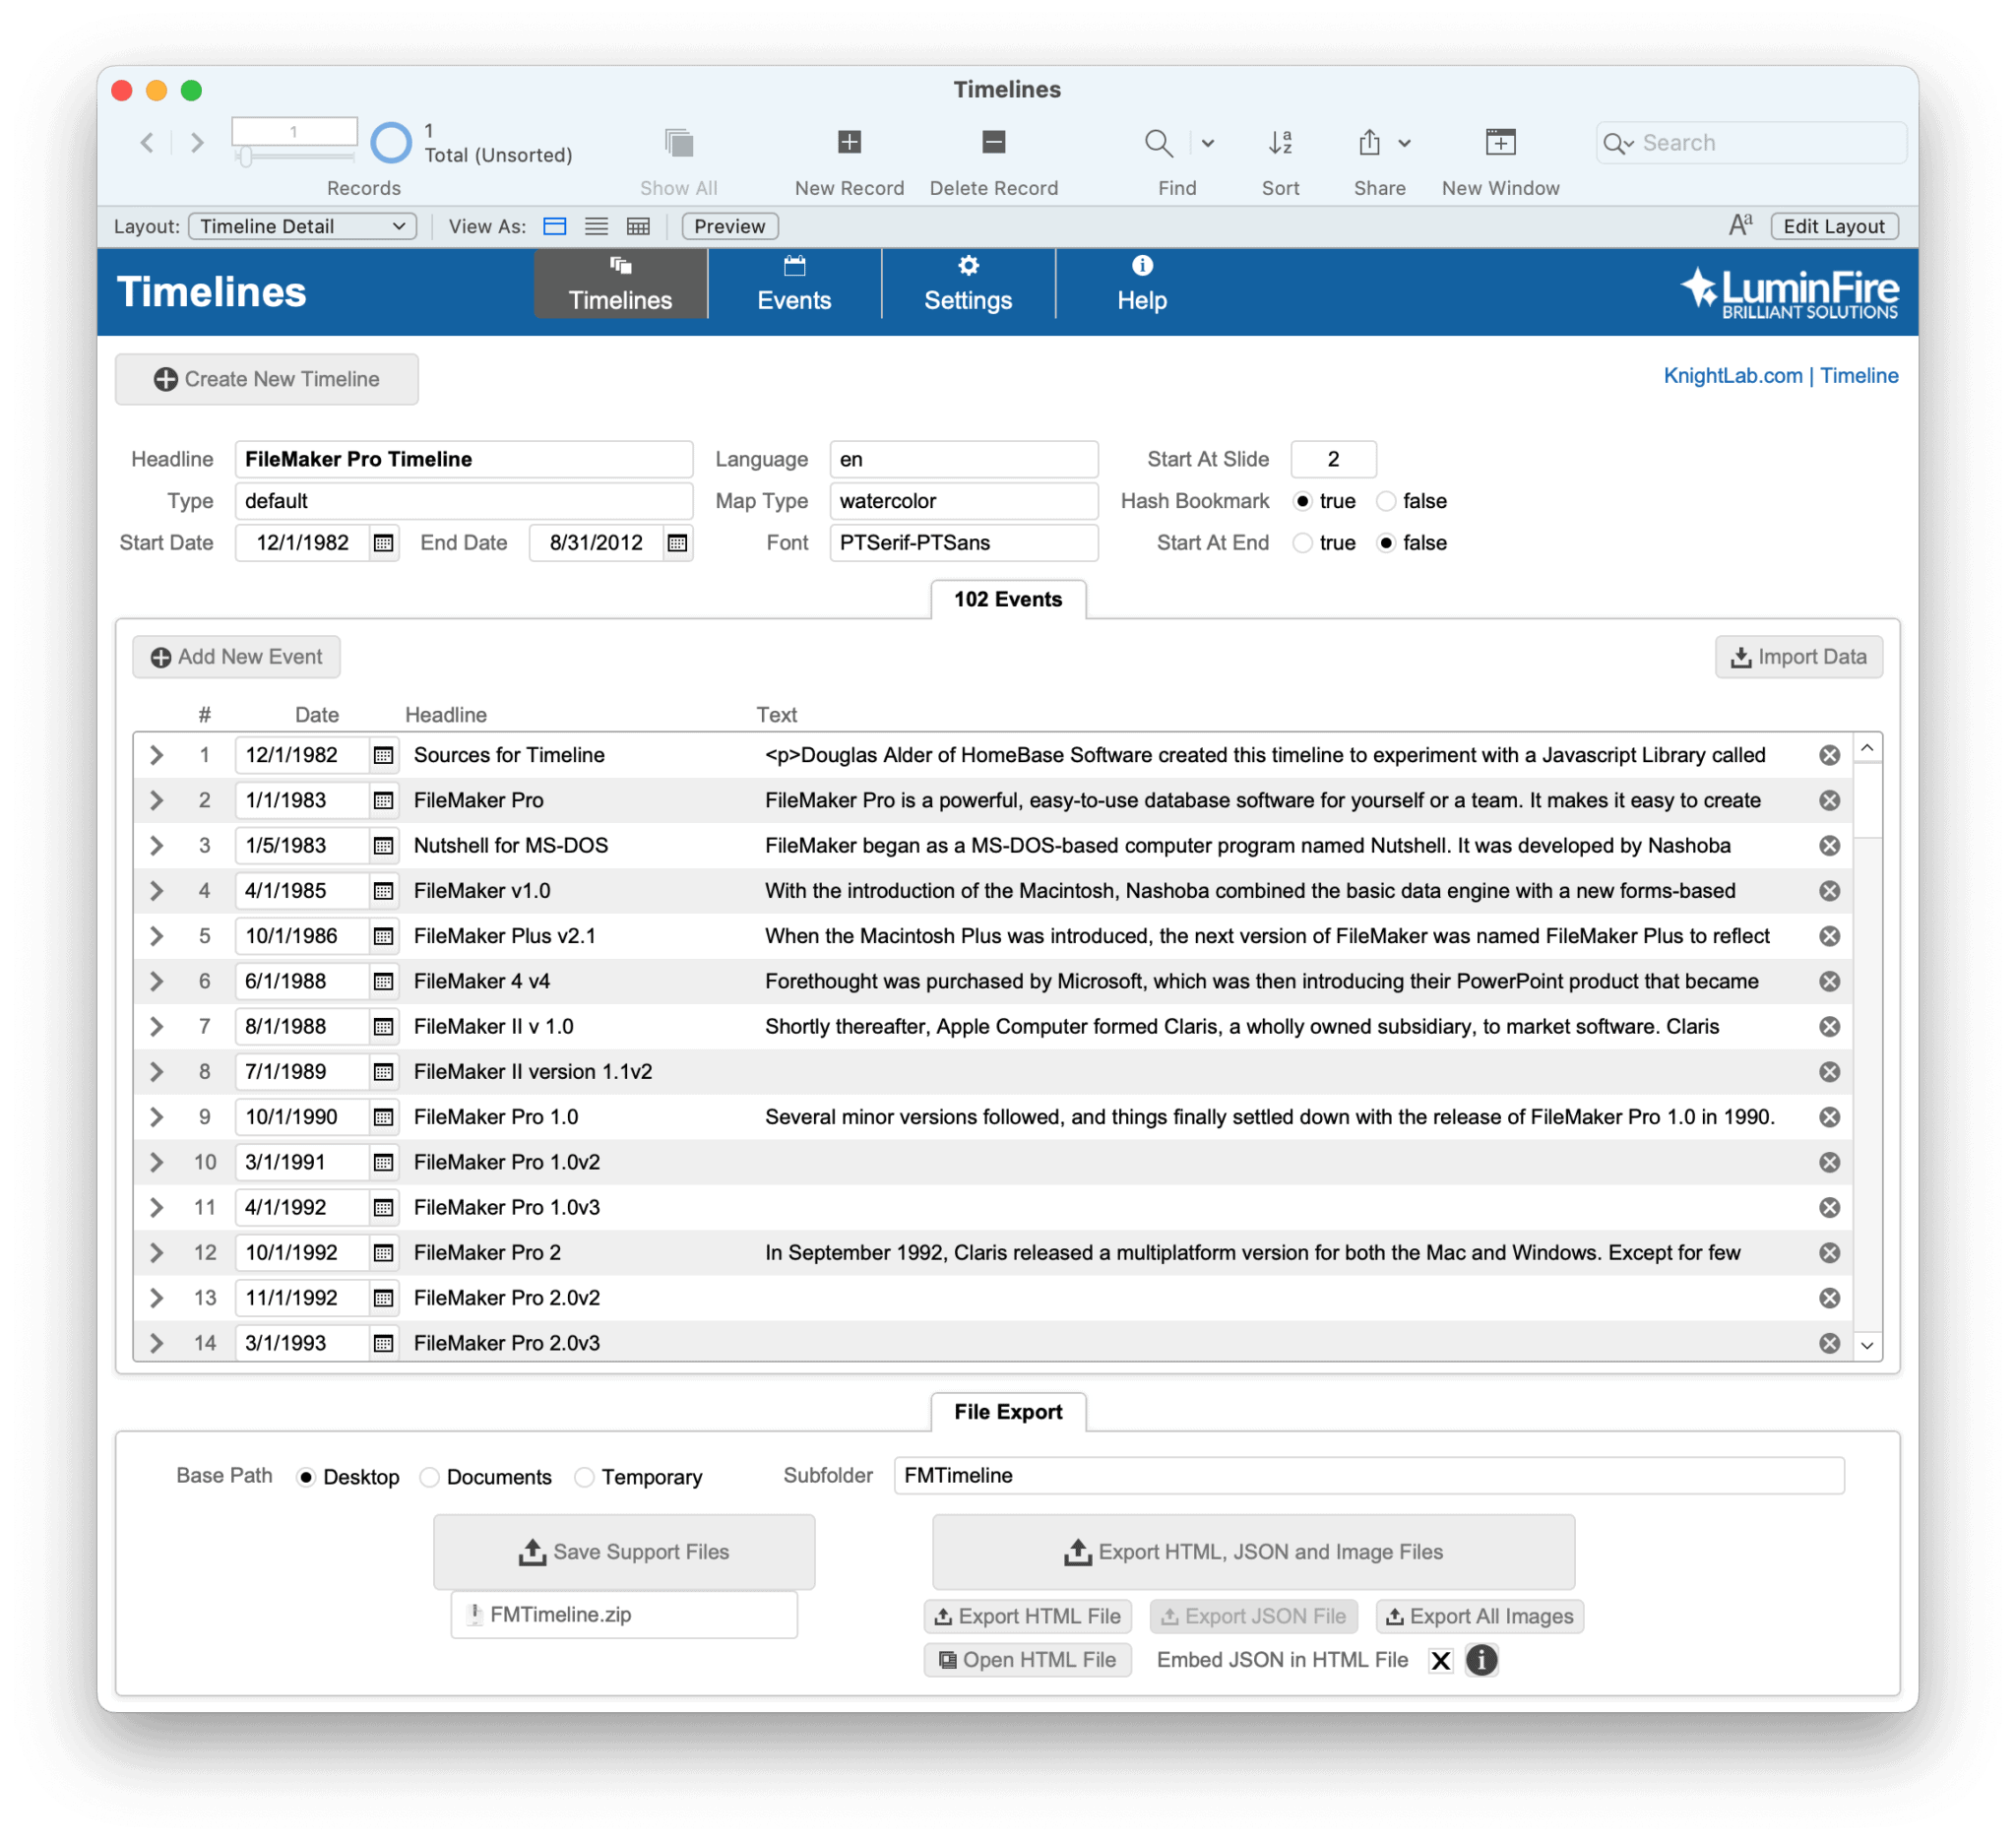Open the KnightLab.com link
This screenshot has height=1841, width=2016.
point(1733,375)
